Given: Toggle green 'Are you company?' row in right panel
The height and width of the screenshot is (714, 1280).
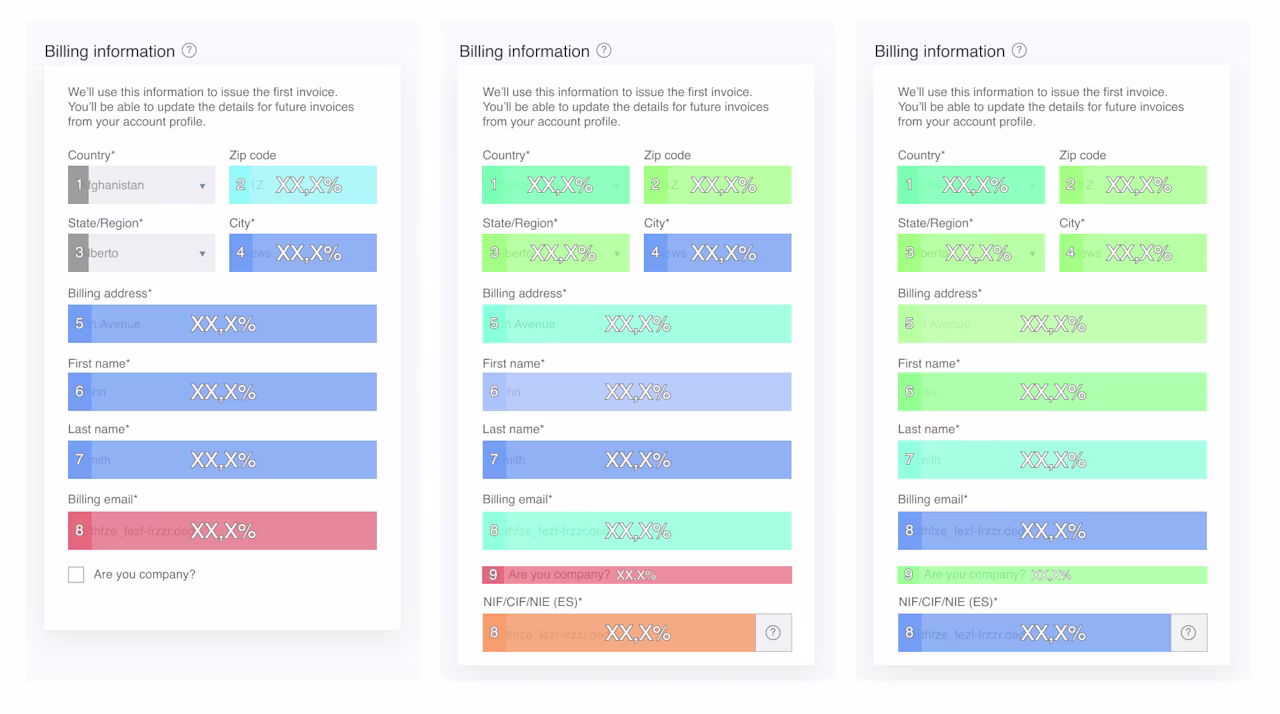Looking at the screenshot, I should [x=1052, y=575].
